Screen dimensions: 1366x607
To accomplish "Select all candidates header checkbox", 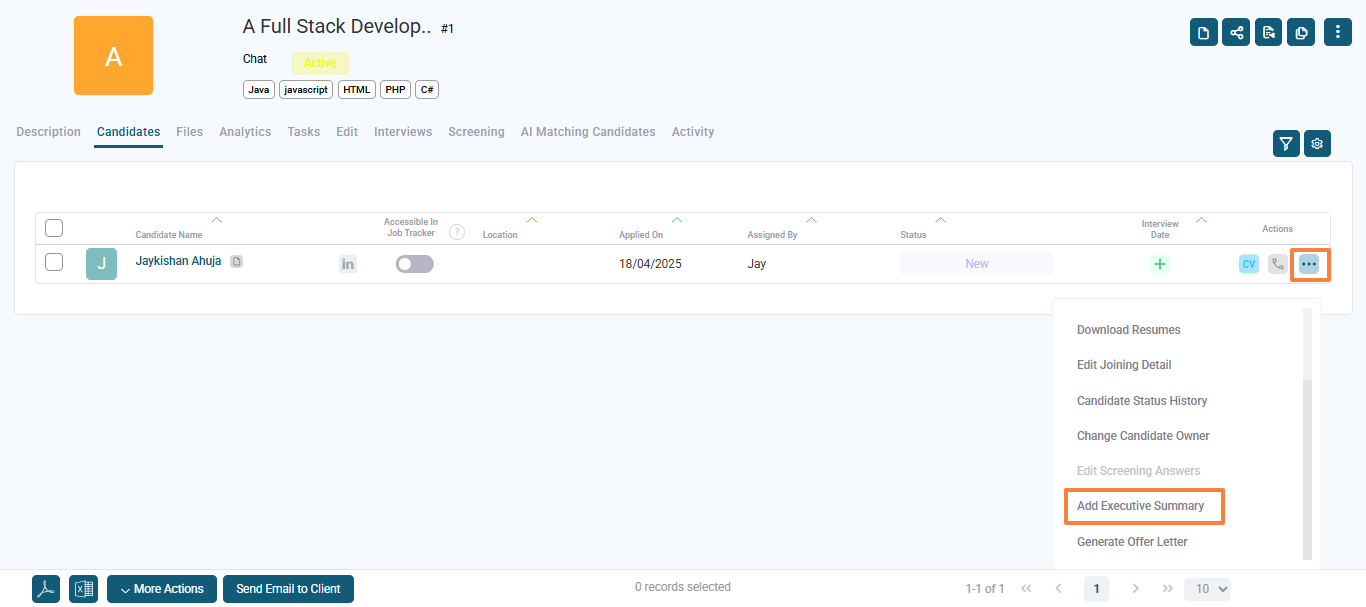I will (x=54, y=228).
